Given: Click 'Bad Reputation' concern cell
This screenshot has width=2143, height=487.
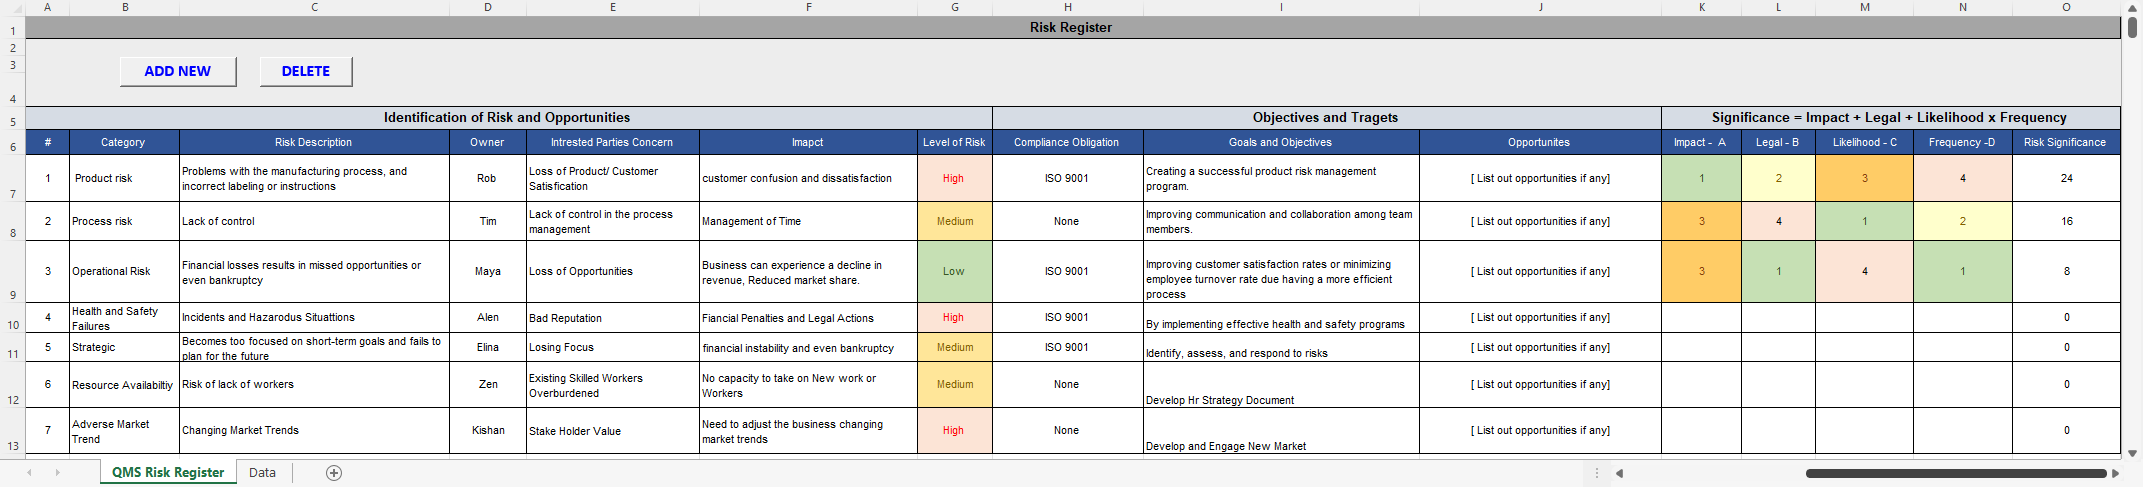Looking at the screenshot, I should pos(612,318).
